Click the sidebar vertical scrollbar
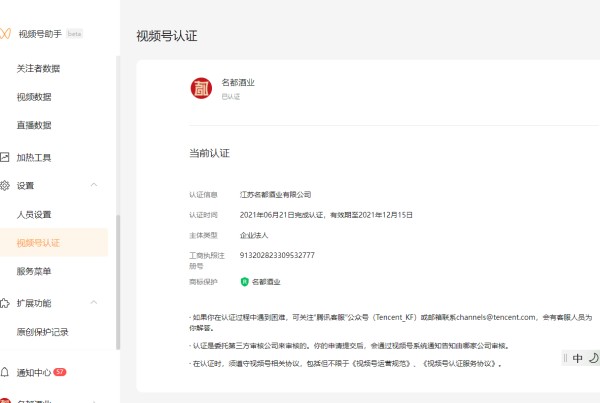This screenshot has height=403, width=600. (117, 280)
